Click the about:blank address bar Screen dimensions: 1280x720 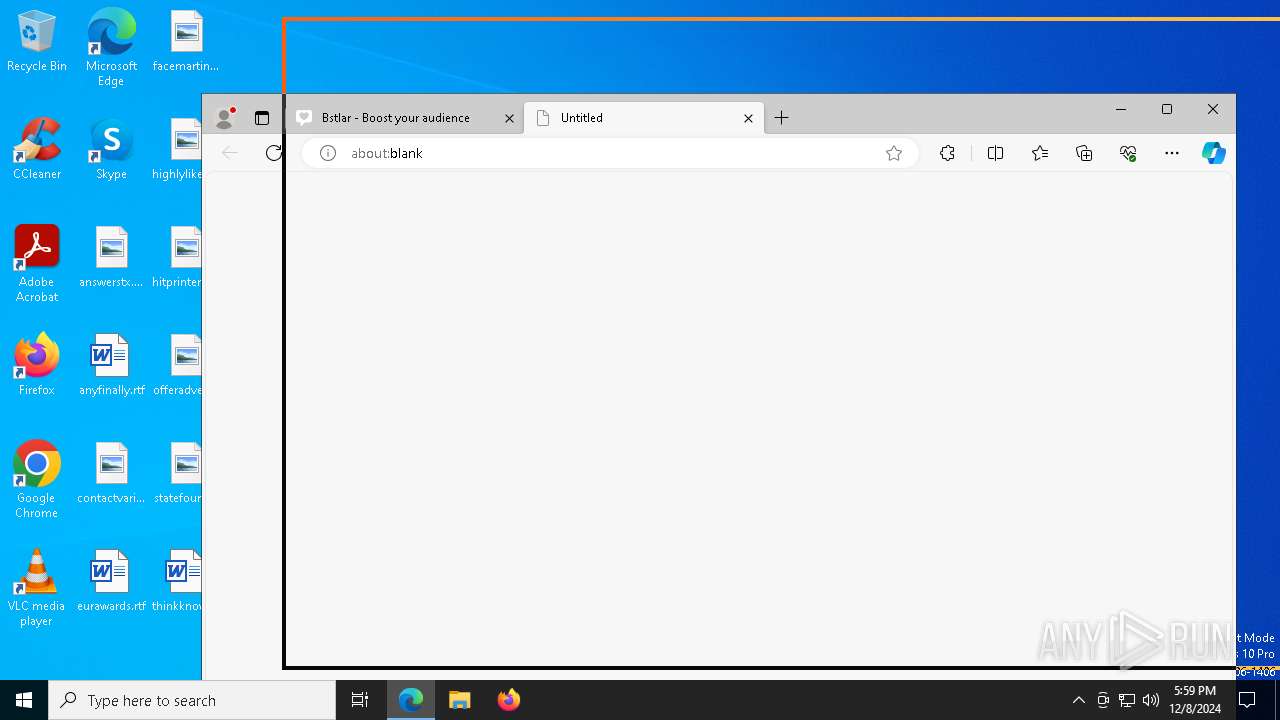[610, 153]
